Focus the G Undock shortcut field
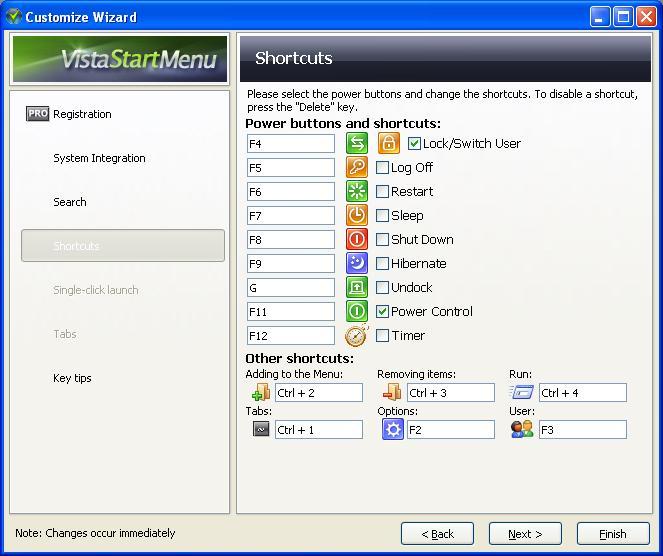Screen dimensions: 663x556 point(291,288)
